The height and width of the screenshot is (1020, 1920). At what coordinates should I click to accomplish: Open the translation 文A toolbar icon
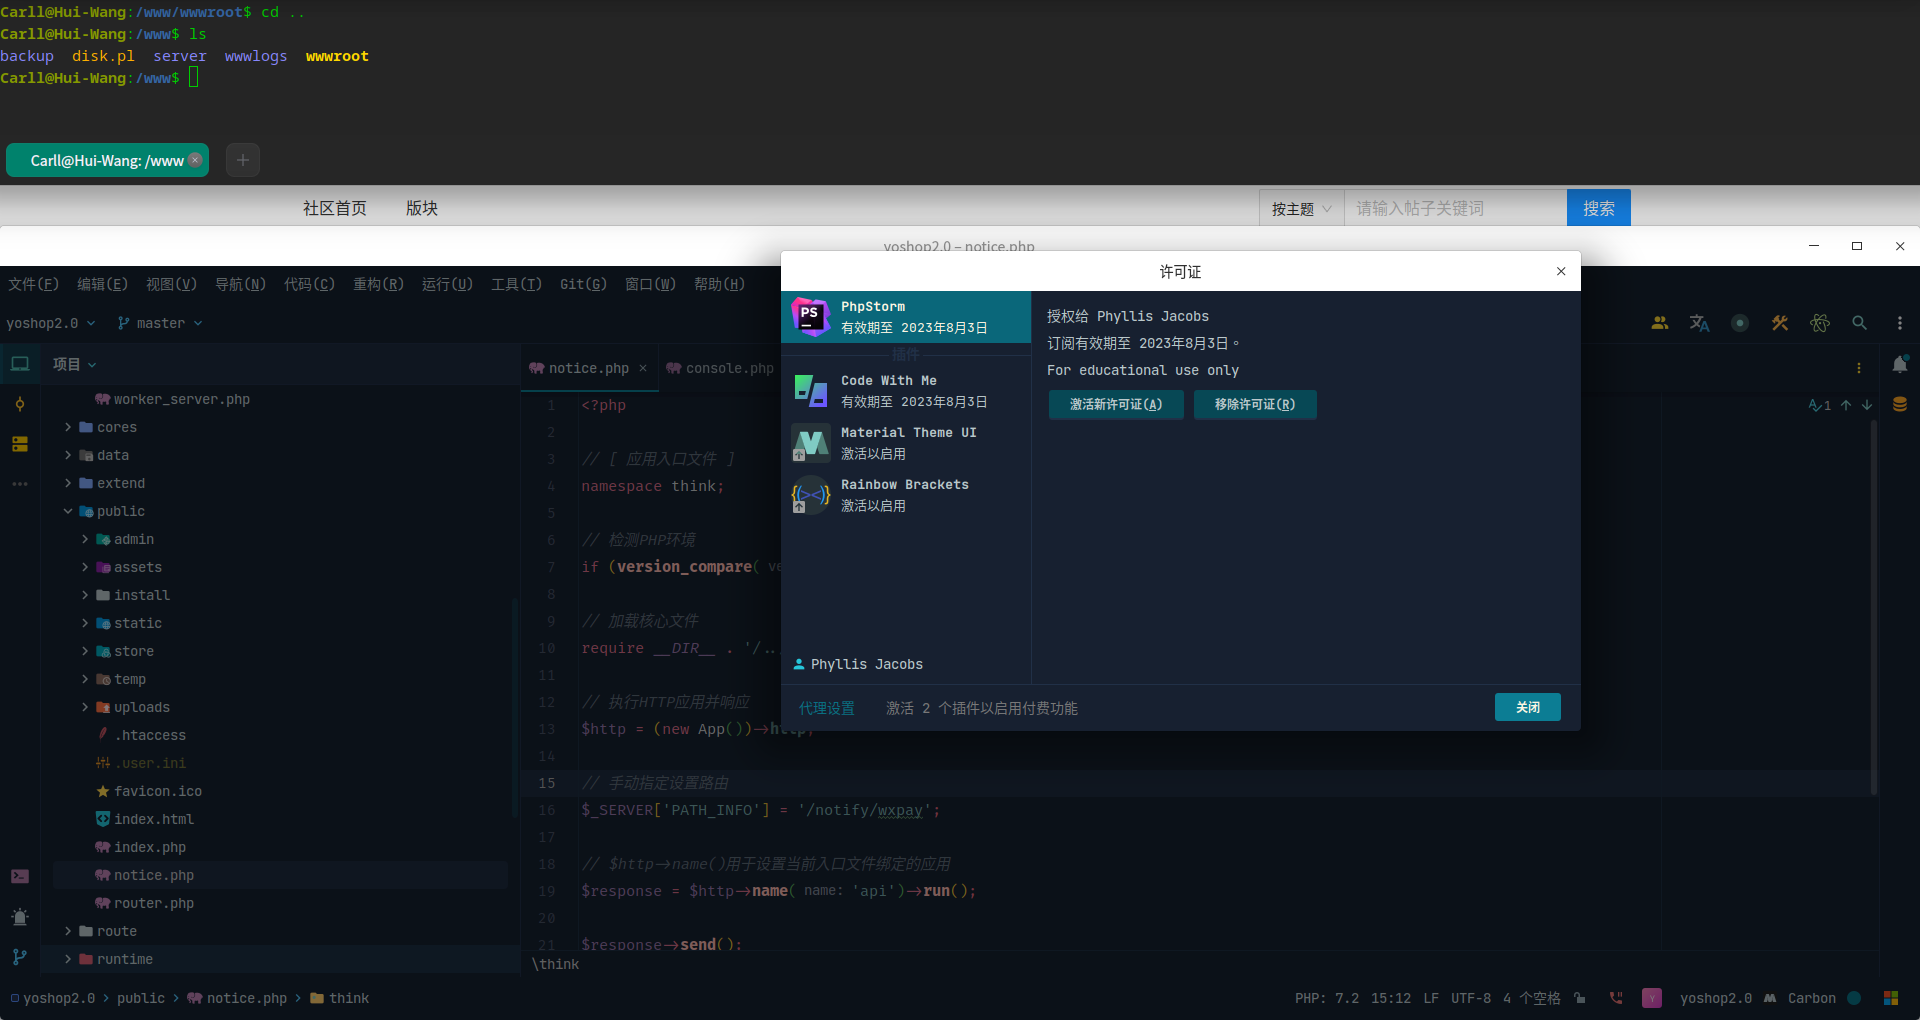pos(1698,322)
